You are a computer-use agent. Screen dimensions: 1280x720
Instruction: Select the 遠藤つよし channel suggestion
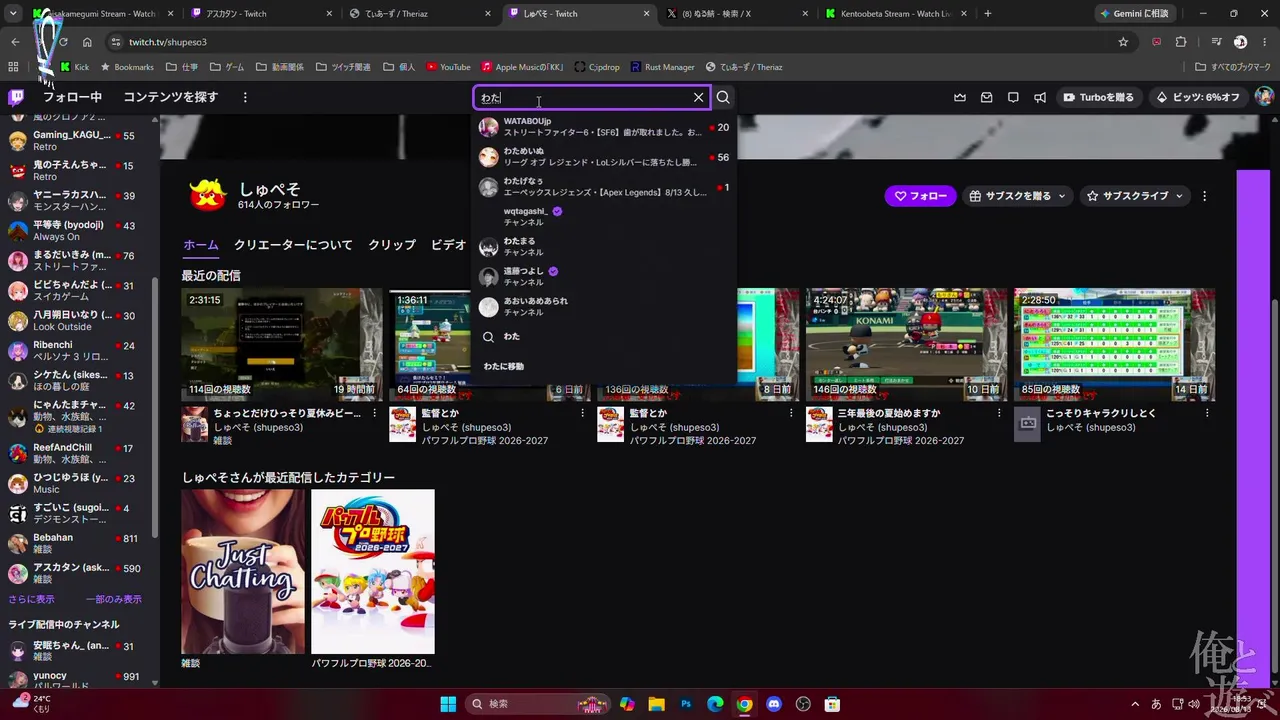(604, 277)
